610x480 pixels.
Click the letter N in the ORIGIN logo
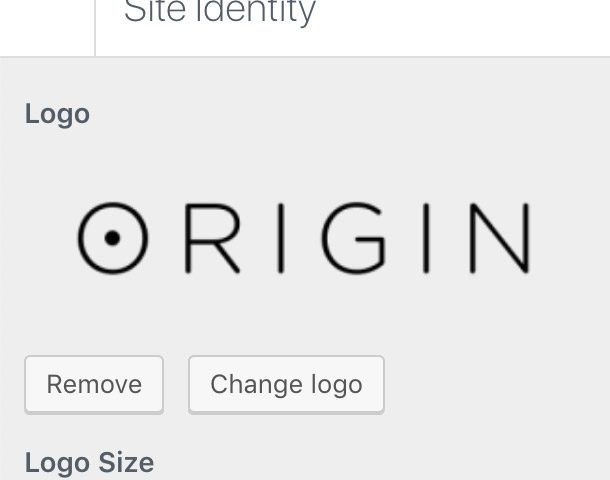[x=500, y=238]
